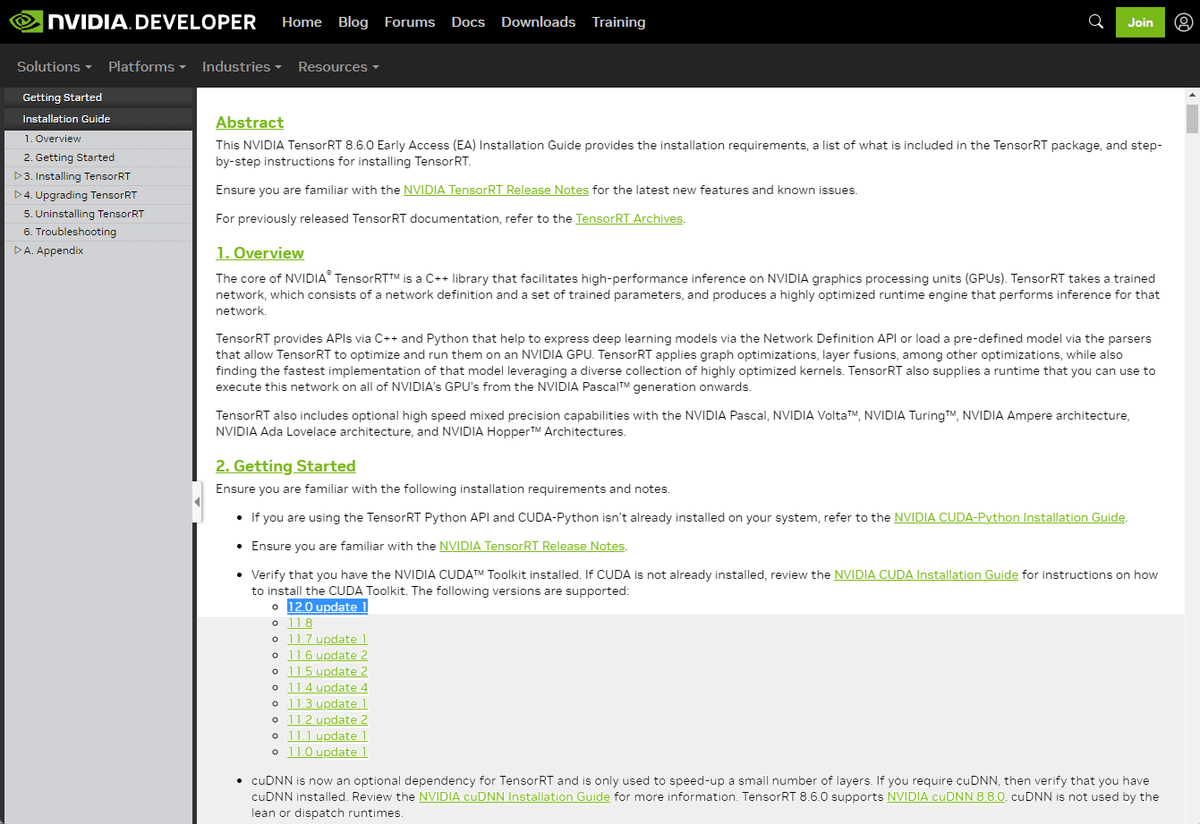The width and height of the screenshot is (1200, 824).
Task: Click the user account profile icon
Action: pos(1184,21)
